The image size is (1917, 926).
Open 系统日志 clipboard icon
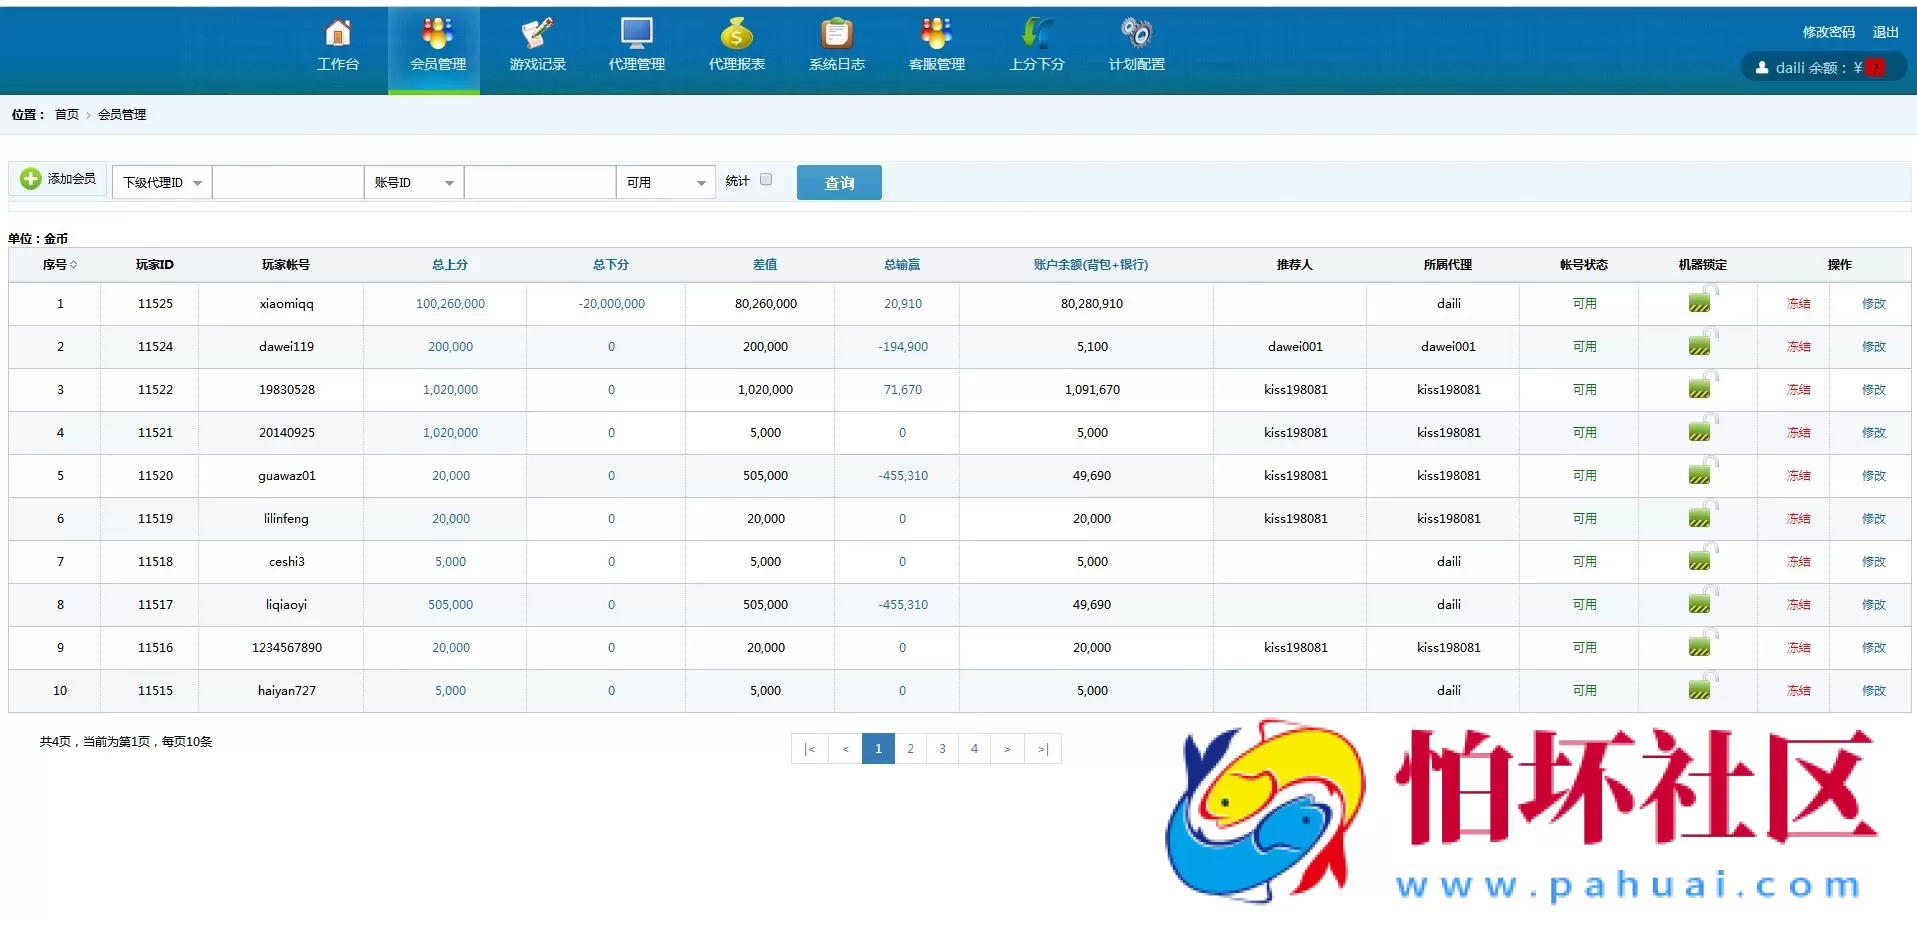coord(836,34)
